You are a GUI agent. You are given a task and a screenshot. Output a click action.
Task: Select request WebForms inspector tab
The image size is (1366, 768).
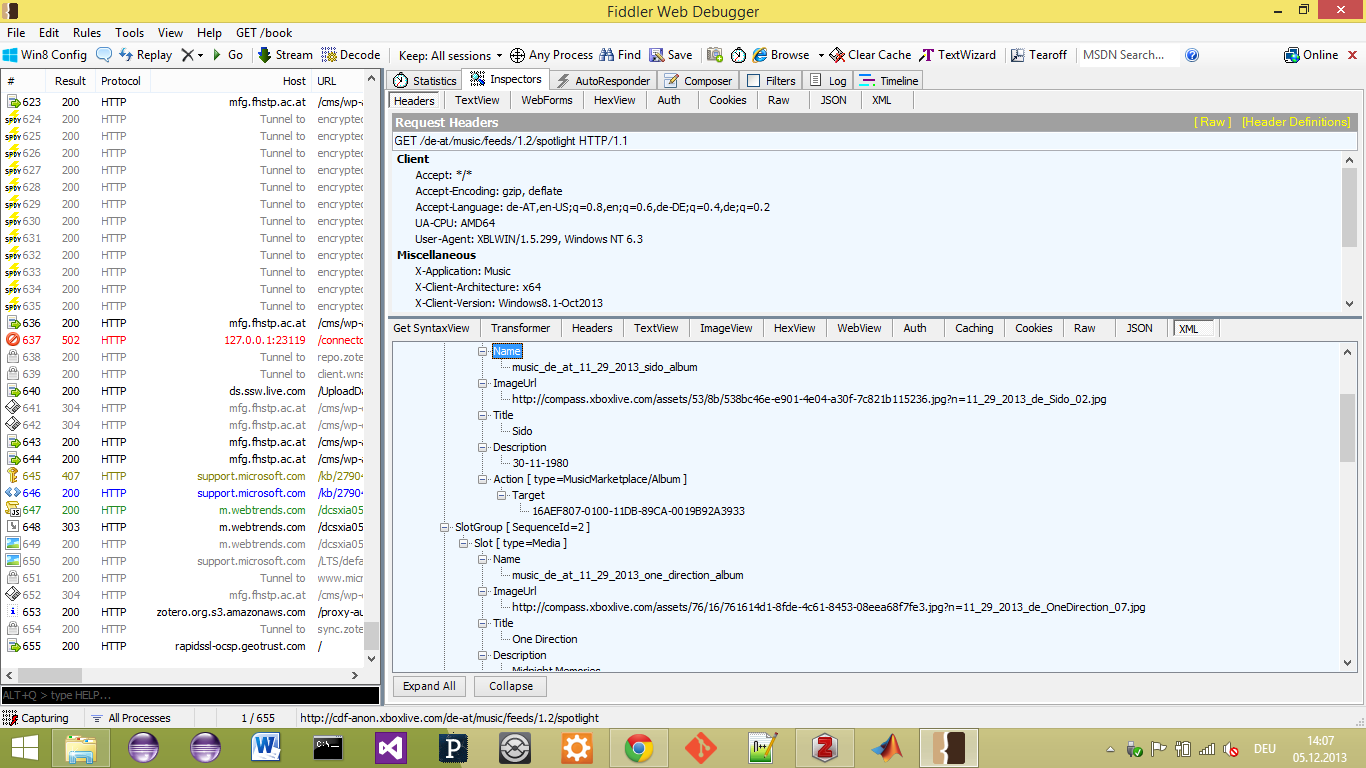pyautogui.click(x=547, y=100)
